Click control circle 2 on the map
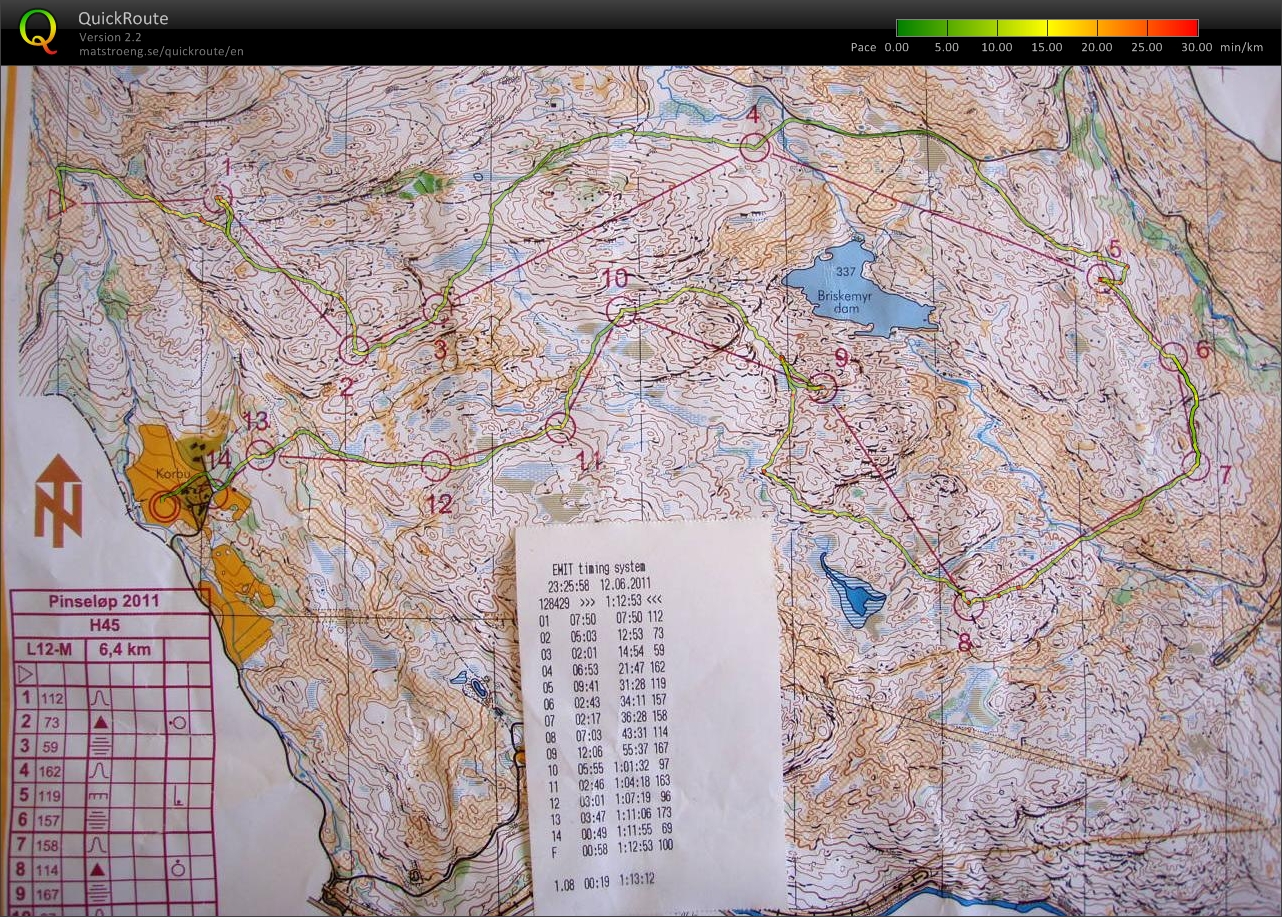This screenshot has width=1282, height=917. point(354,348)
